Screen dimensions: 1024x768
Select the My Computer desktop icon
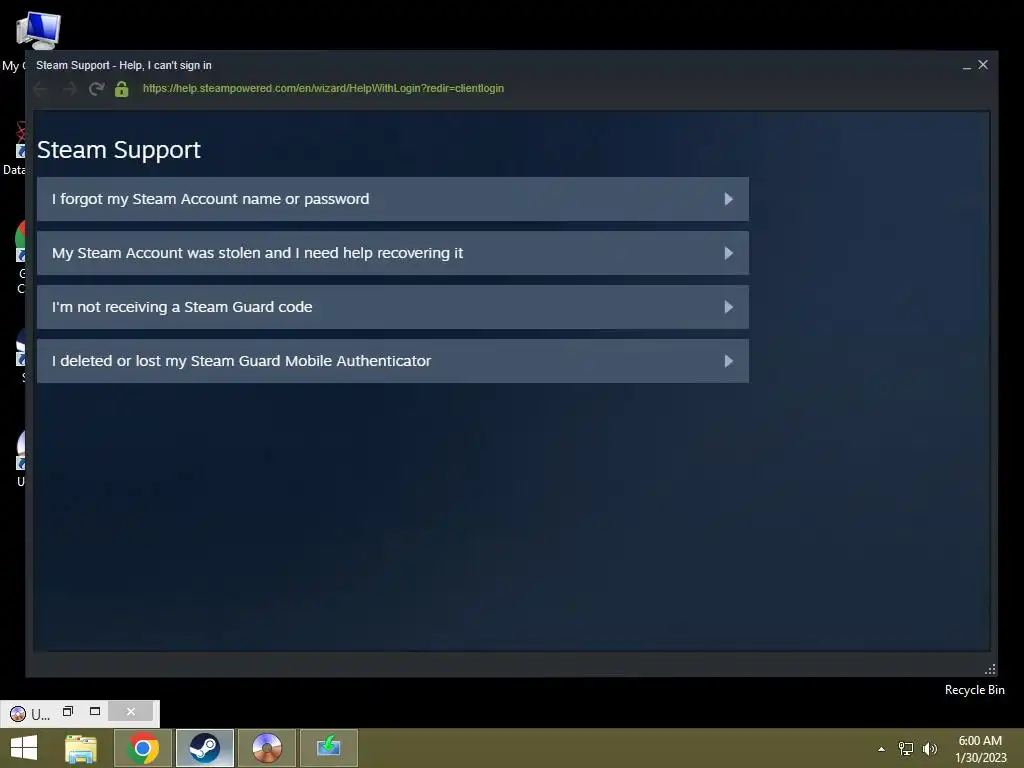(38, 31)
